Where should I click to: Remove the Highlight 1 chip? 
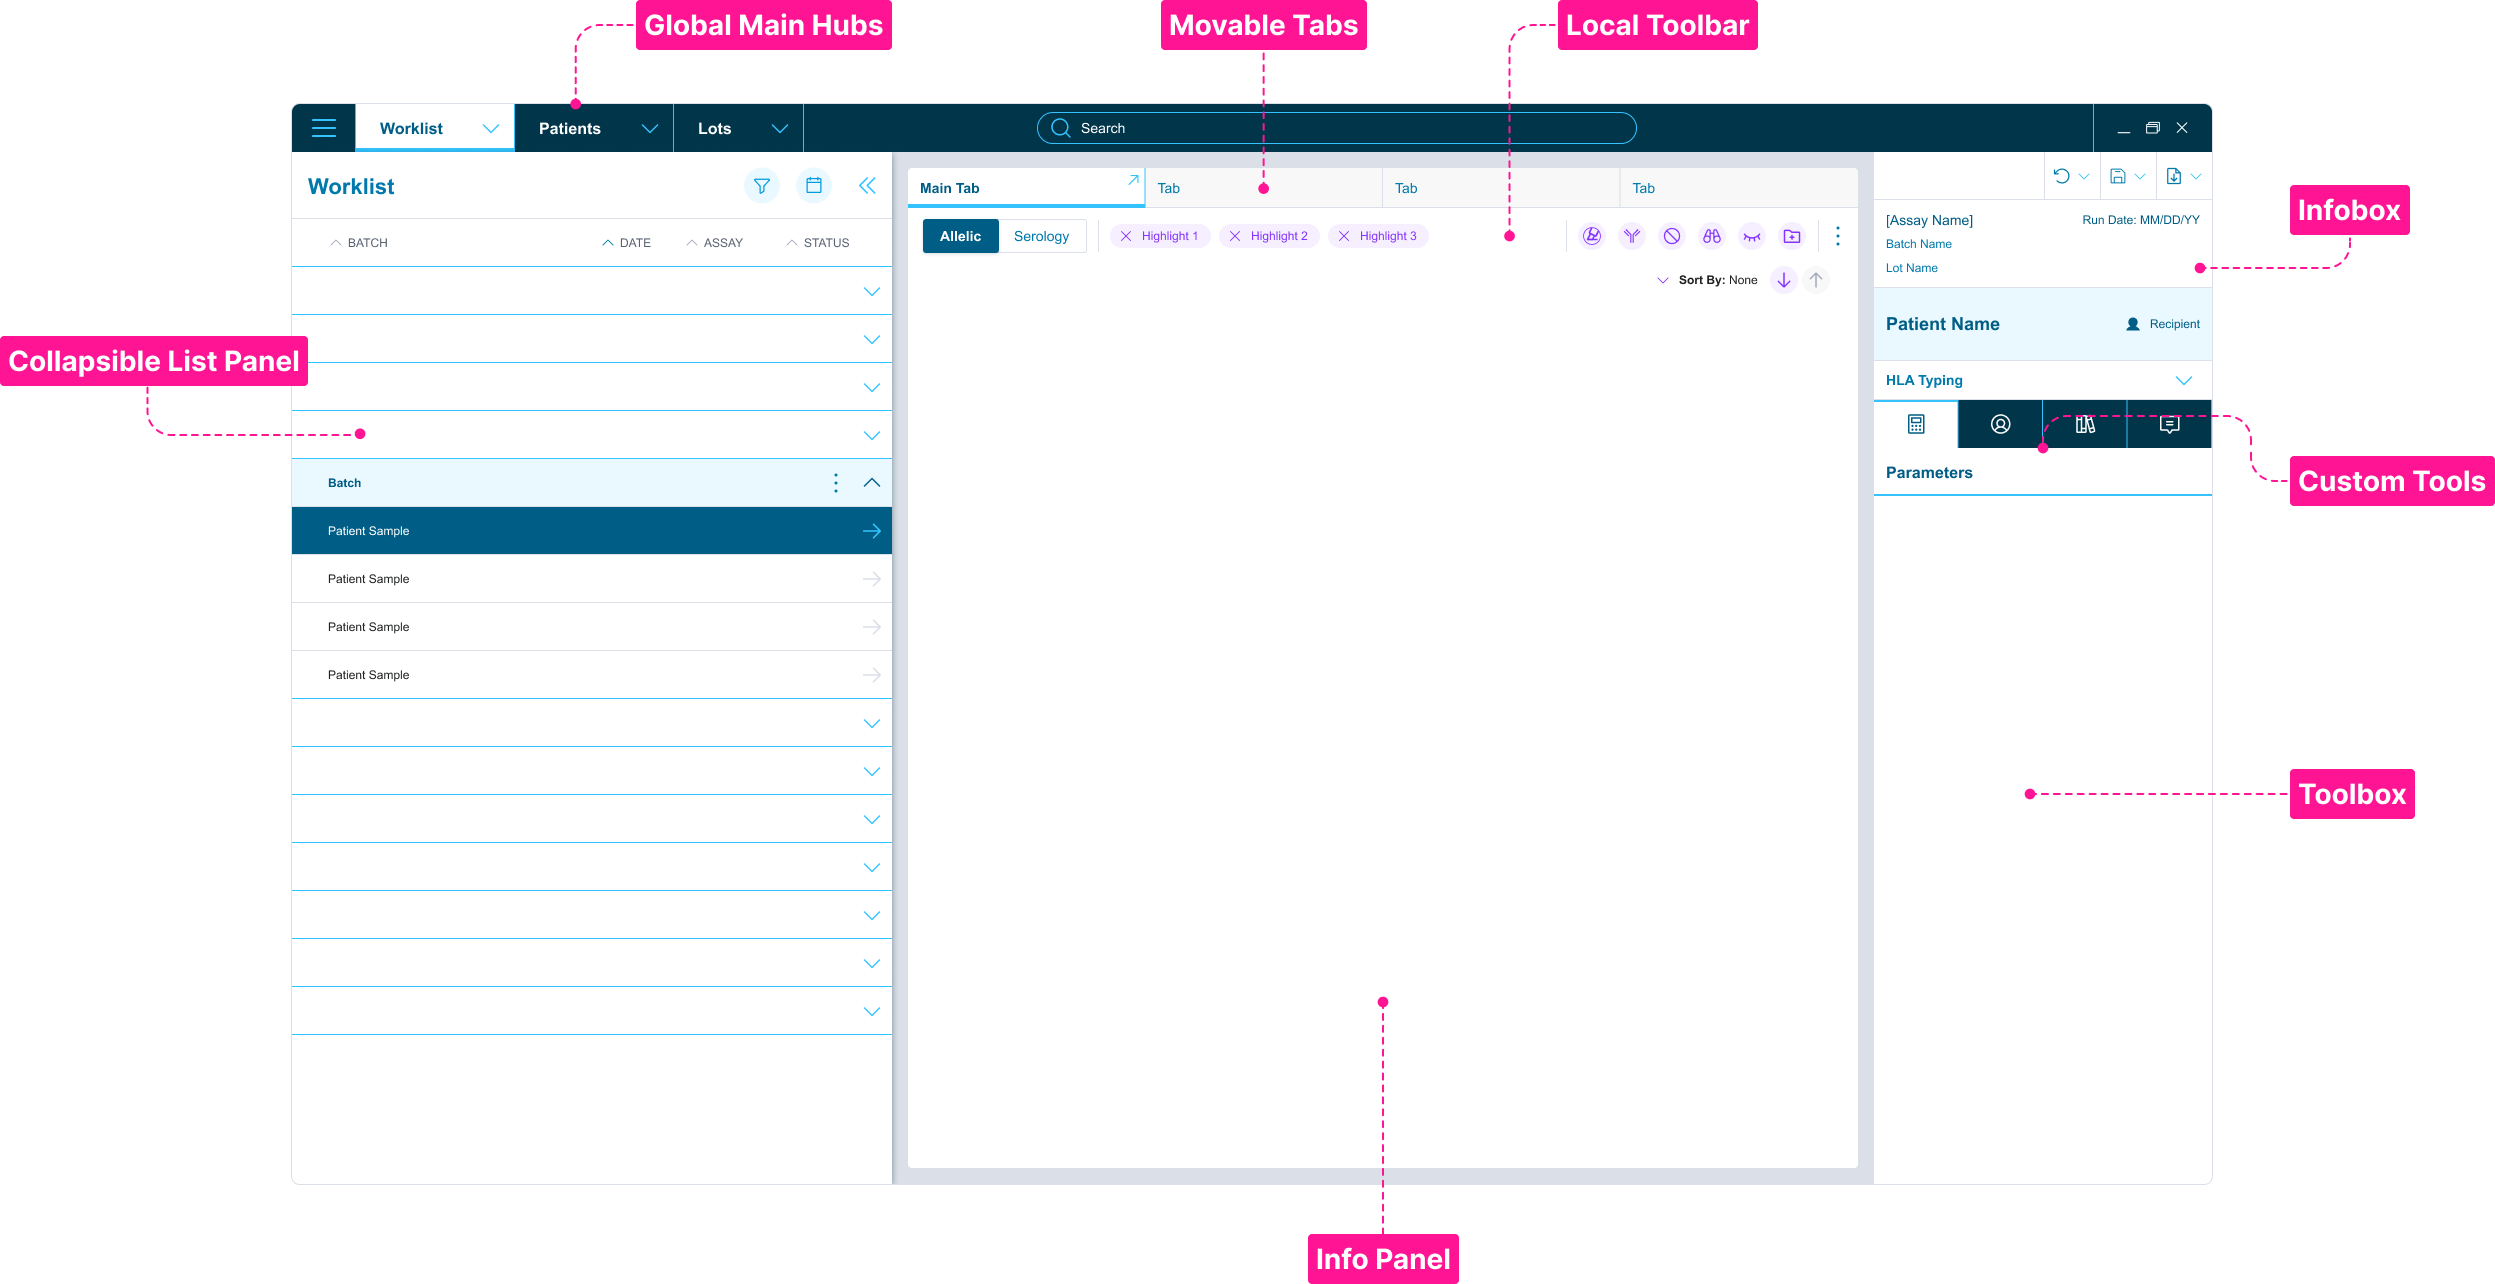click(1125, 236)
